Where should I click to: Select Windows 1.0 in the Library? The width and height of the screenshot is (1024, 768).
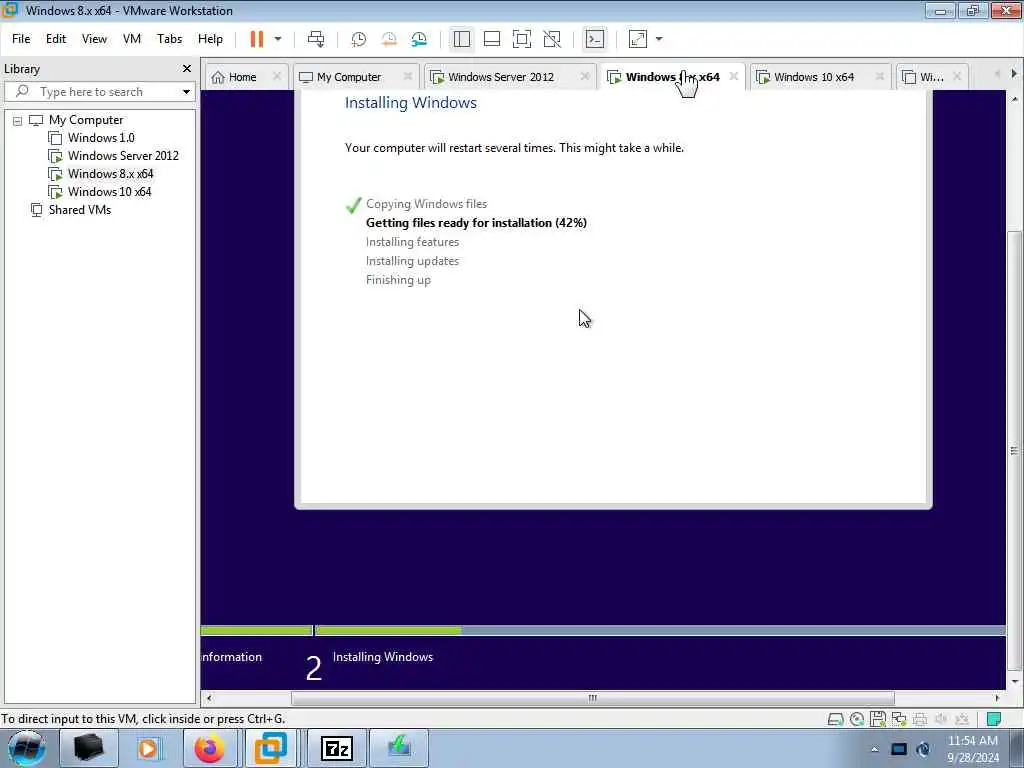[101, 138]
